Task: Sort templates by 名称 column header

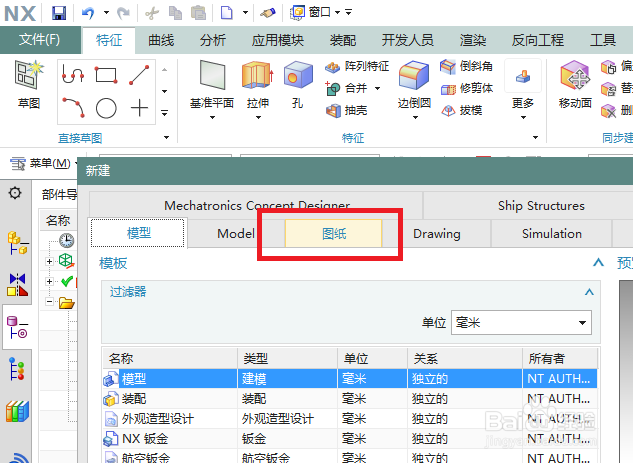Action: pyautogui.click(x=170, y=358)
